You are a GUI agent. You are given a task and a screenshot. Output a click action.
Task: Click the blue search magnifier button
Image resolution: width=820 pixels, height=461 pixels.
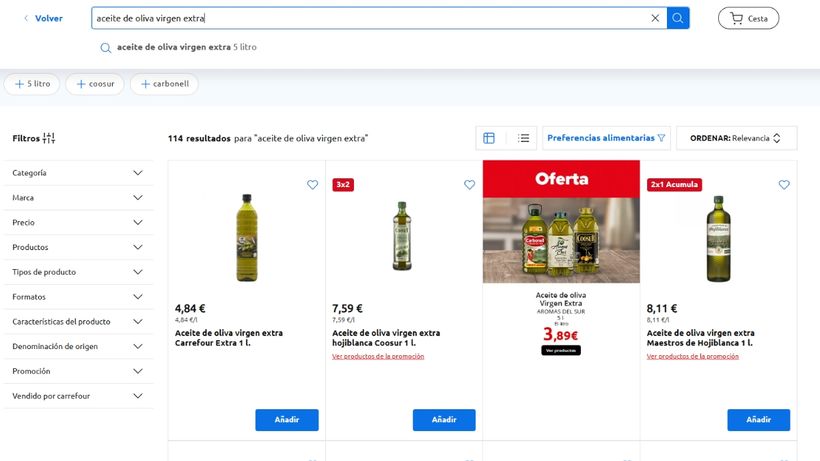[x=678, y=18]
